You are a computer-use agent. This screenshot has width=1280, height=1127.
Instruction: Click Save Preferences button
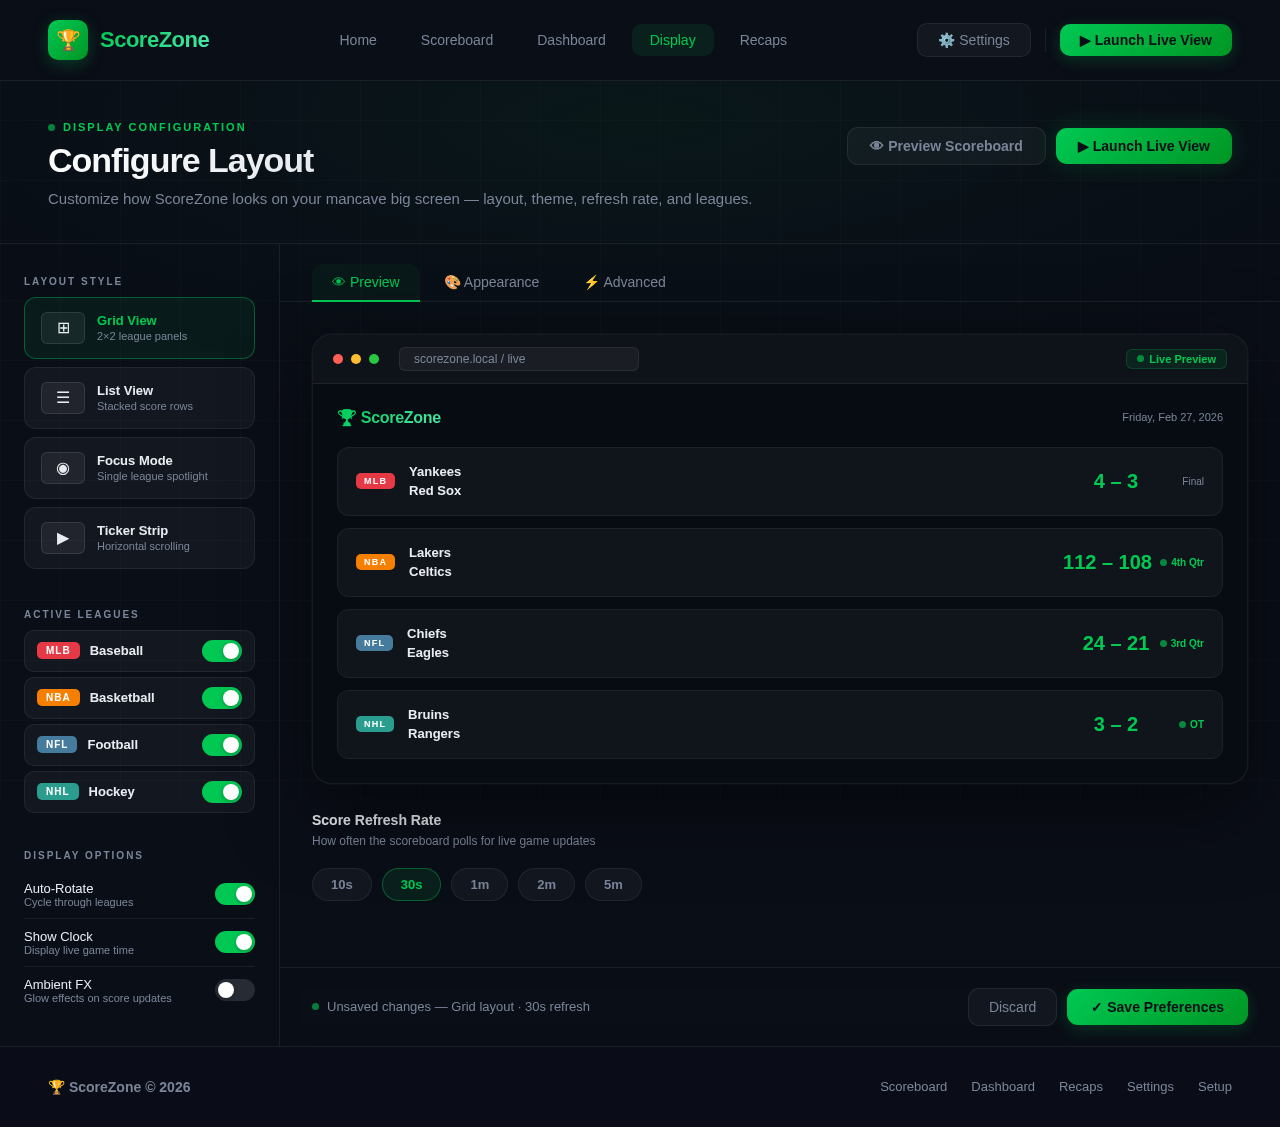tap(1157, 1007)
